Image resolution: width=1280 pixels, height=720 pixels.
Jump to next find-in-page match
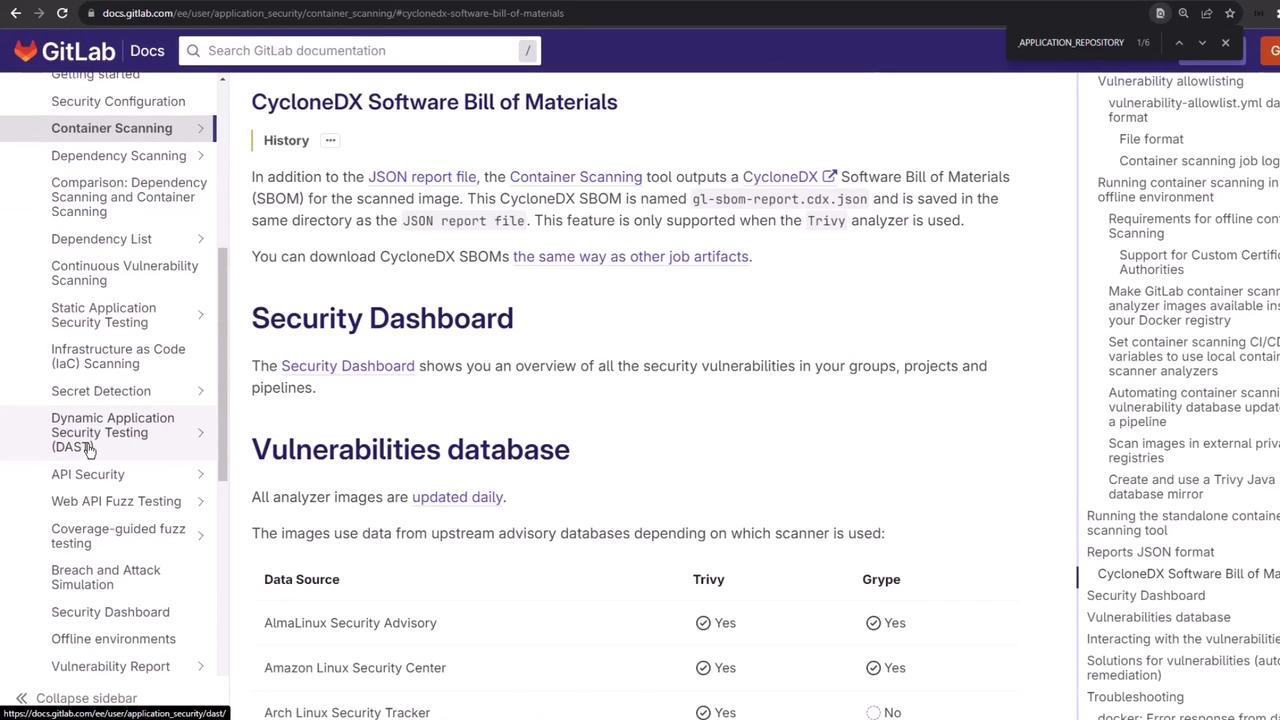click(1202, 43)
